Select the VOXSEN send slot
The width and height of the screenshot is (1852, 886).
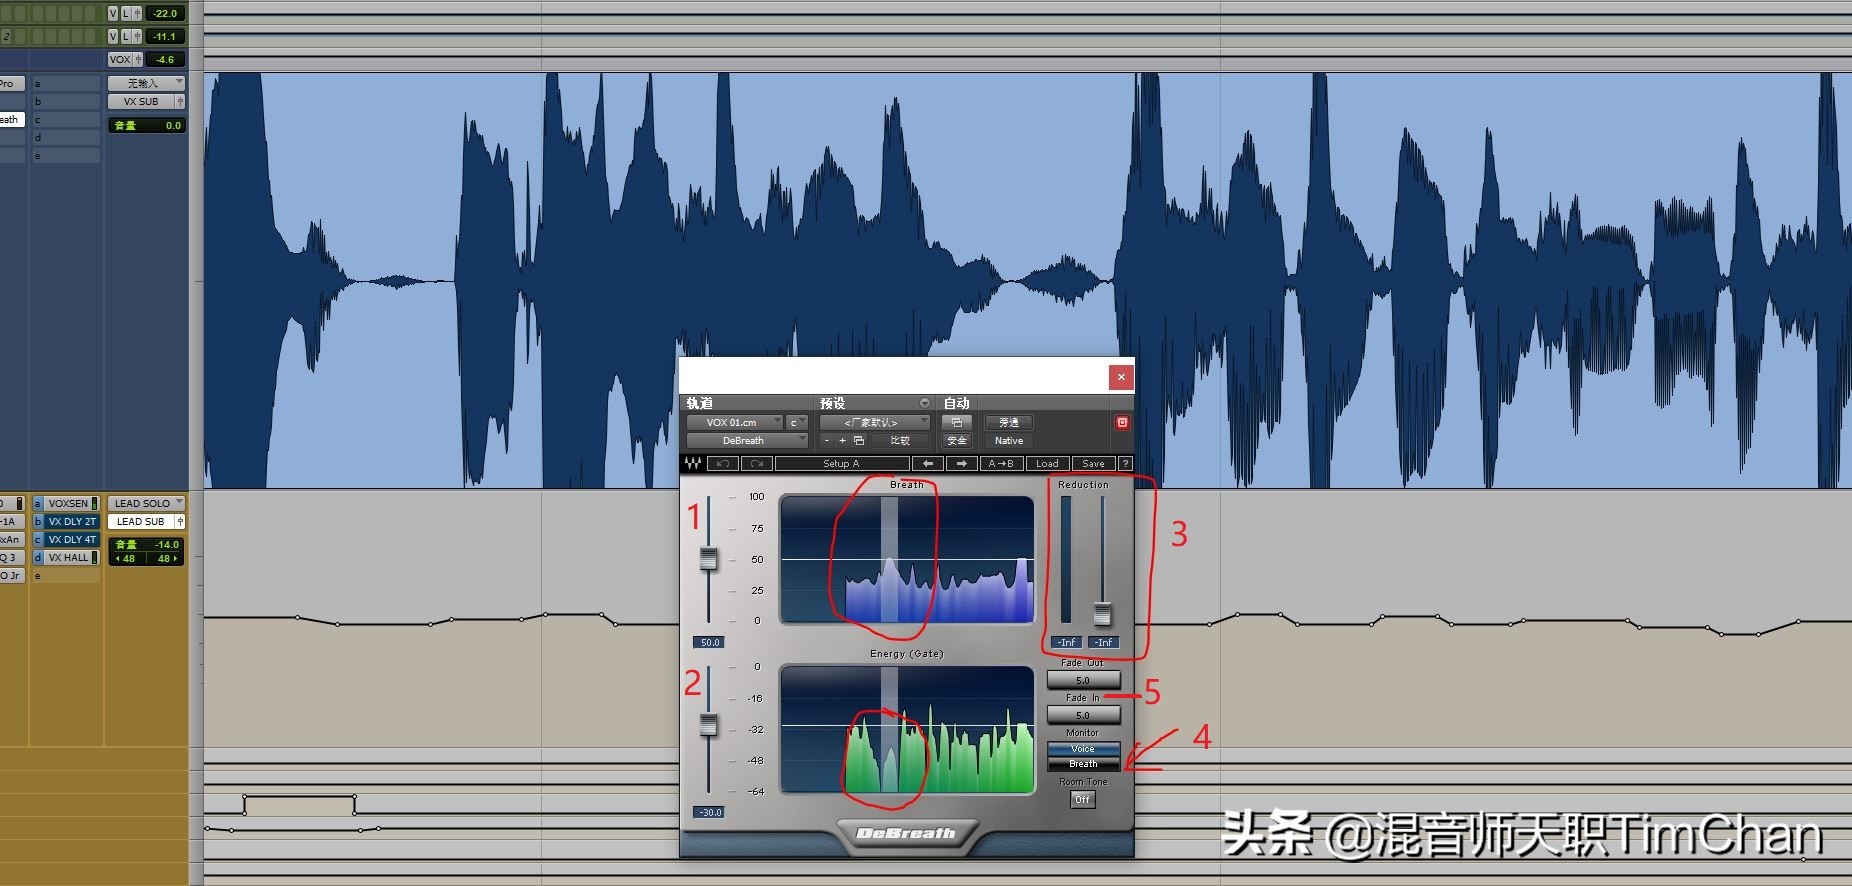67,504
